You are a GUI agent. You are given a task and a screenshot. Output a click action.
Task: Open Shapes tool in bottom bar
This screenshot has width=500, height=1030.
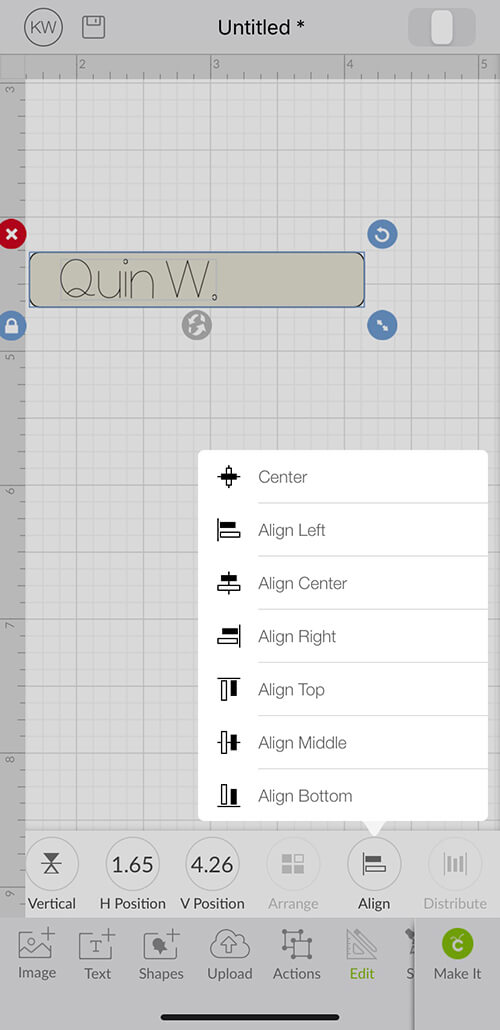click(161, 954)
